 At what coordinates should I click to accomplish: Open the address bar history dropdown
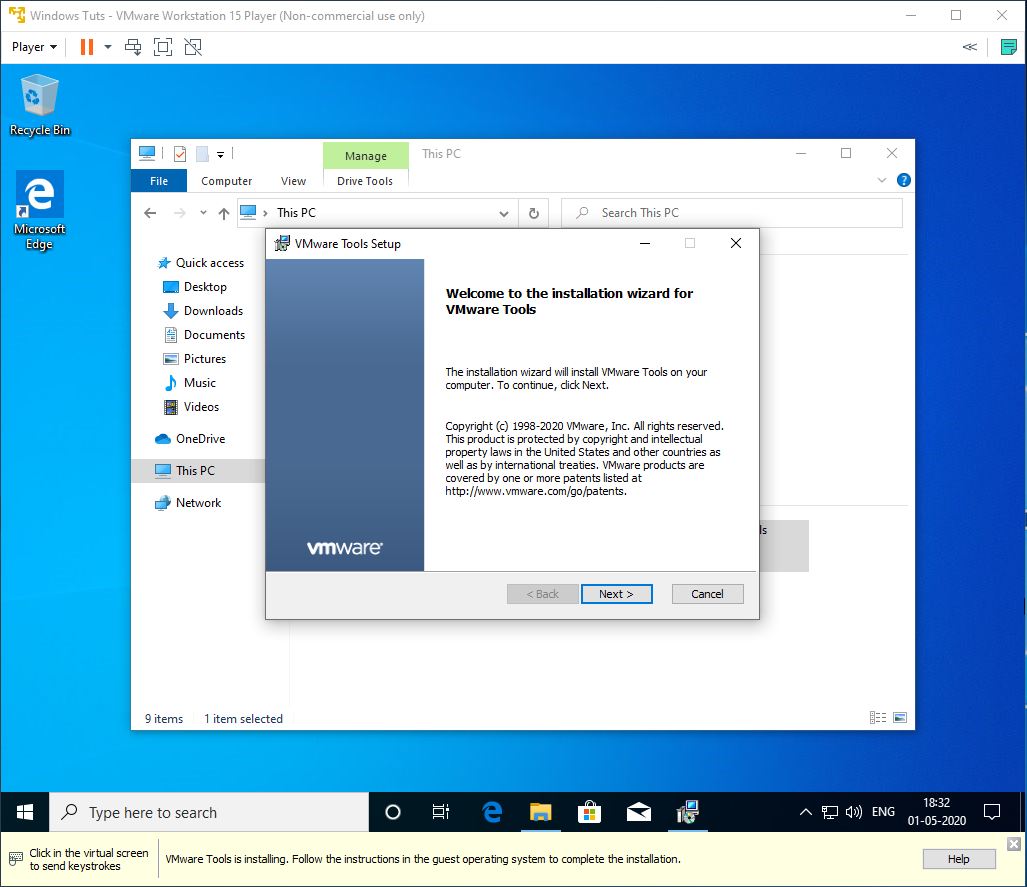[x=504, y=214]
